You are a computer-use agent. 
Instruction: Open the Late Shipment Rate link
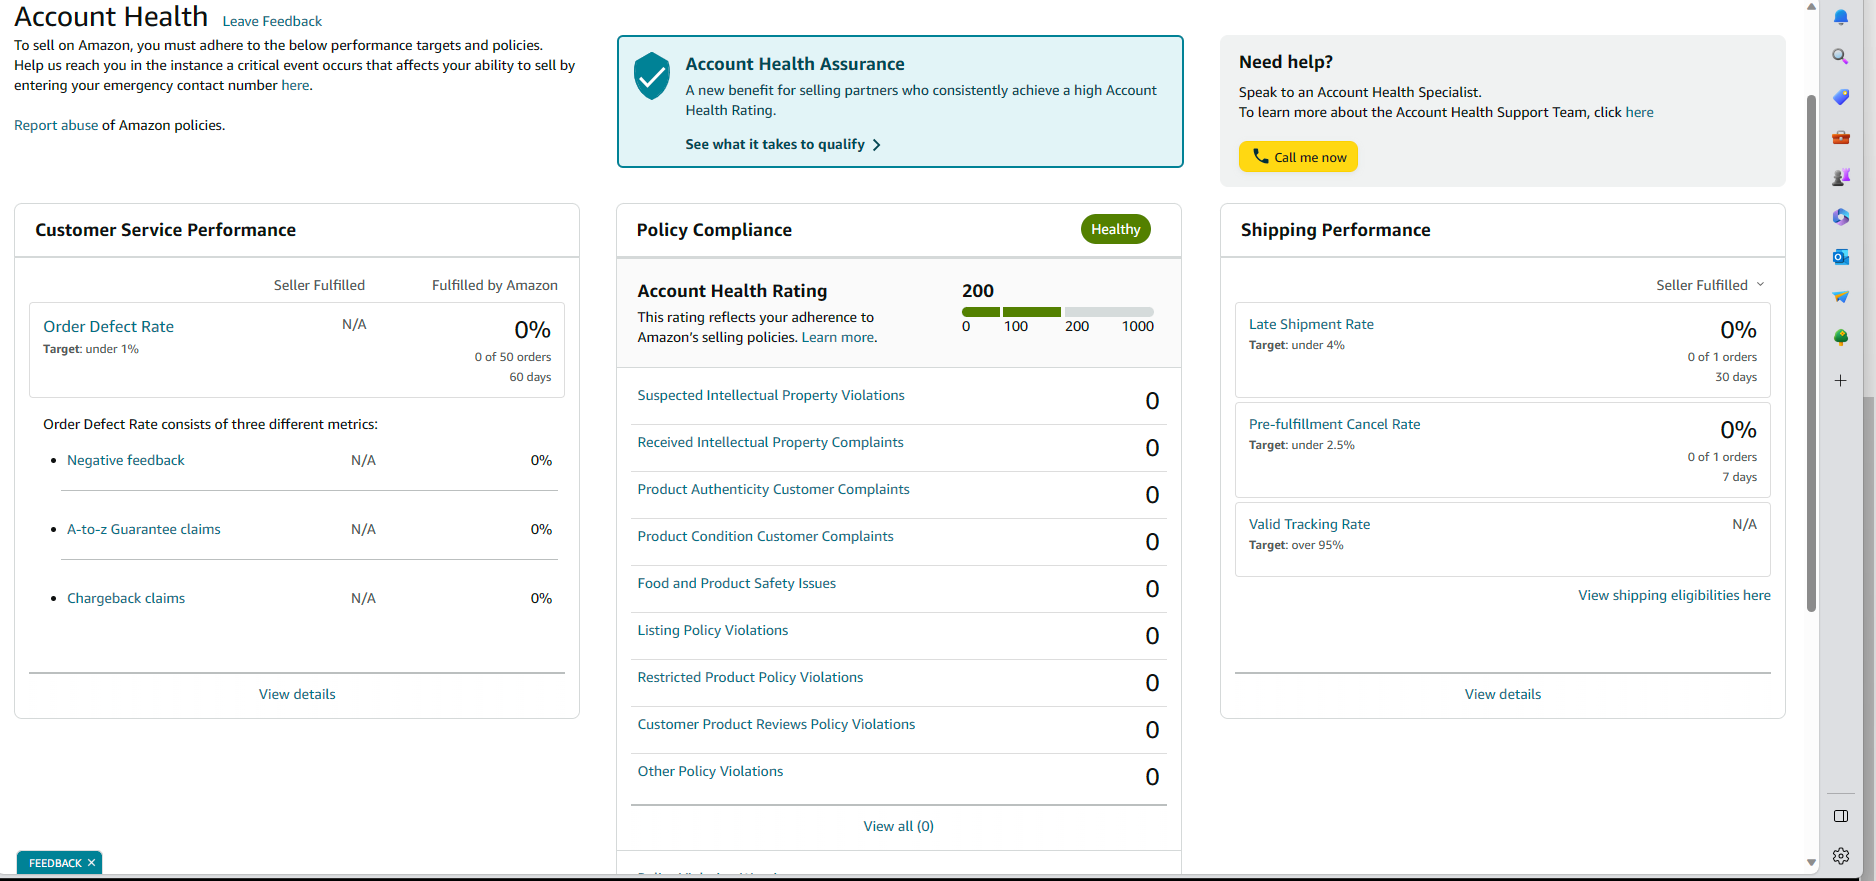1311,324
